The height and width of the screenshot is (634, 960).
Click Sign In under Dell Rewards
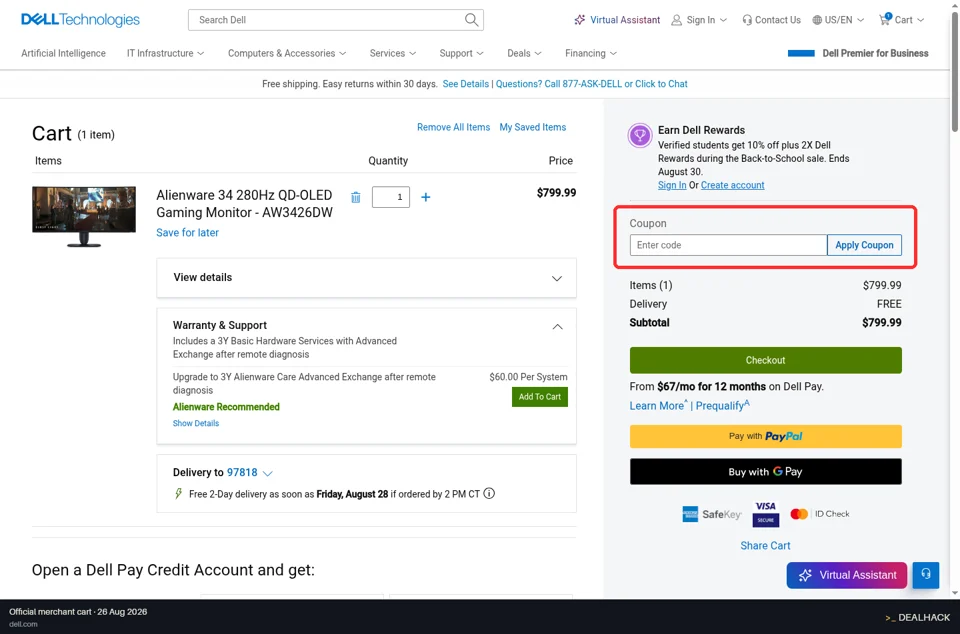pos(672,185)
